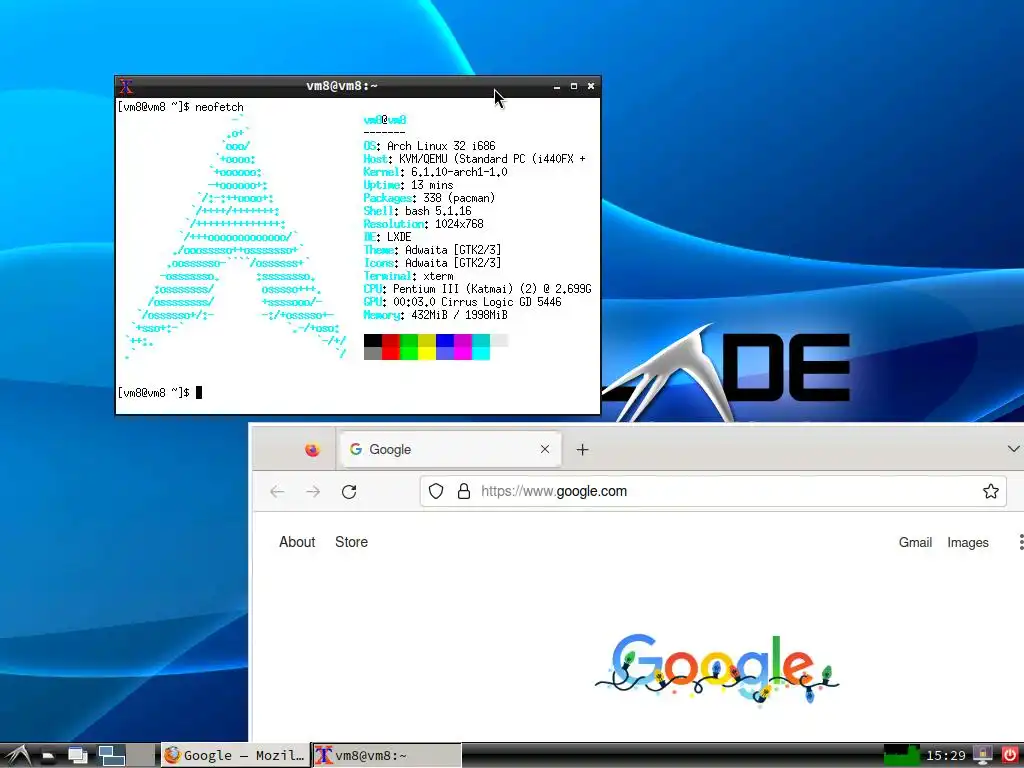The image size is (1024, 768).
Task: Click the Host: KVM/QEMU line
Action: tap(474, 159)
